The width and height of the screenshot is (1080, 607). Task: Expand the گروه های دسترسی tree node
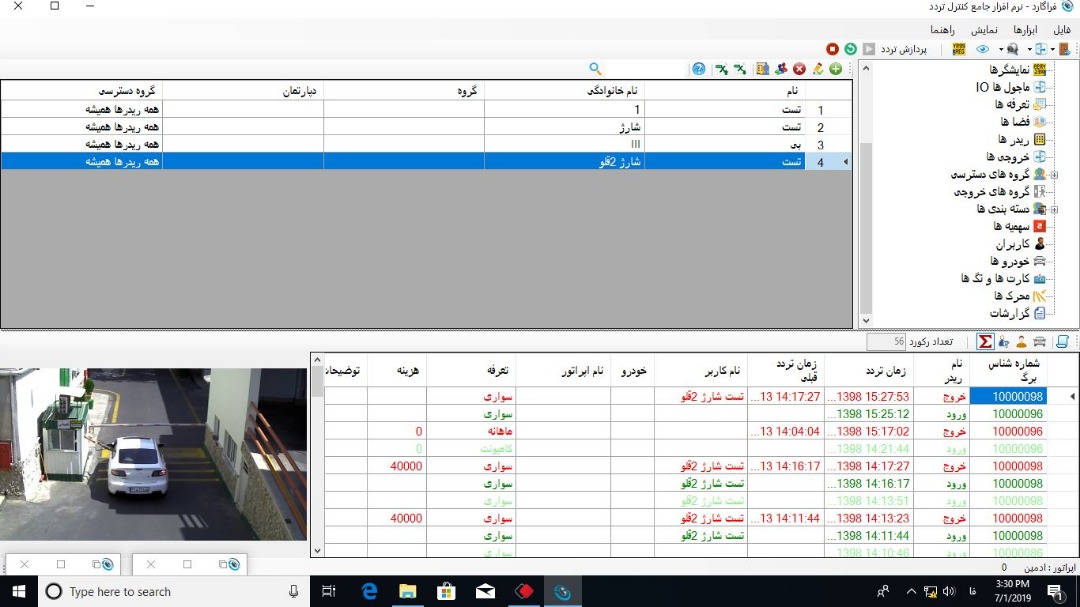click(1054, 174)
